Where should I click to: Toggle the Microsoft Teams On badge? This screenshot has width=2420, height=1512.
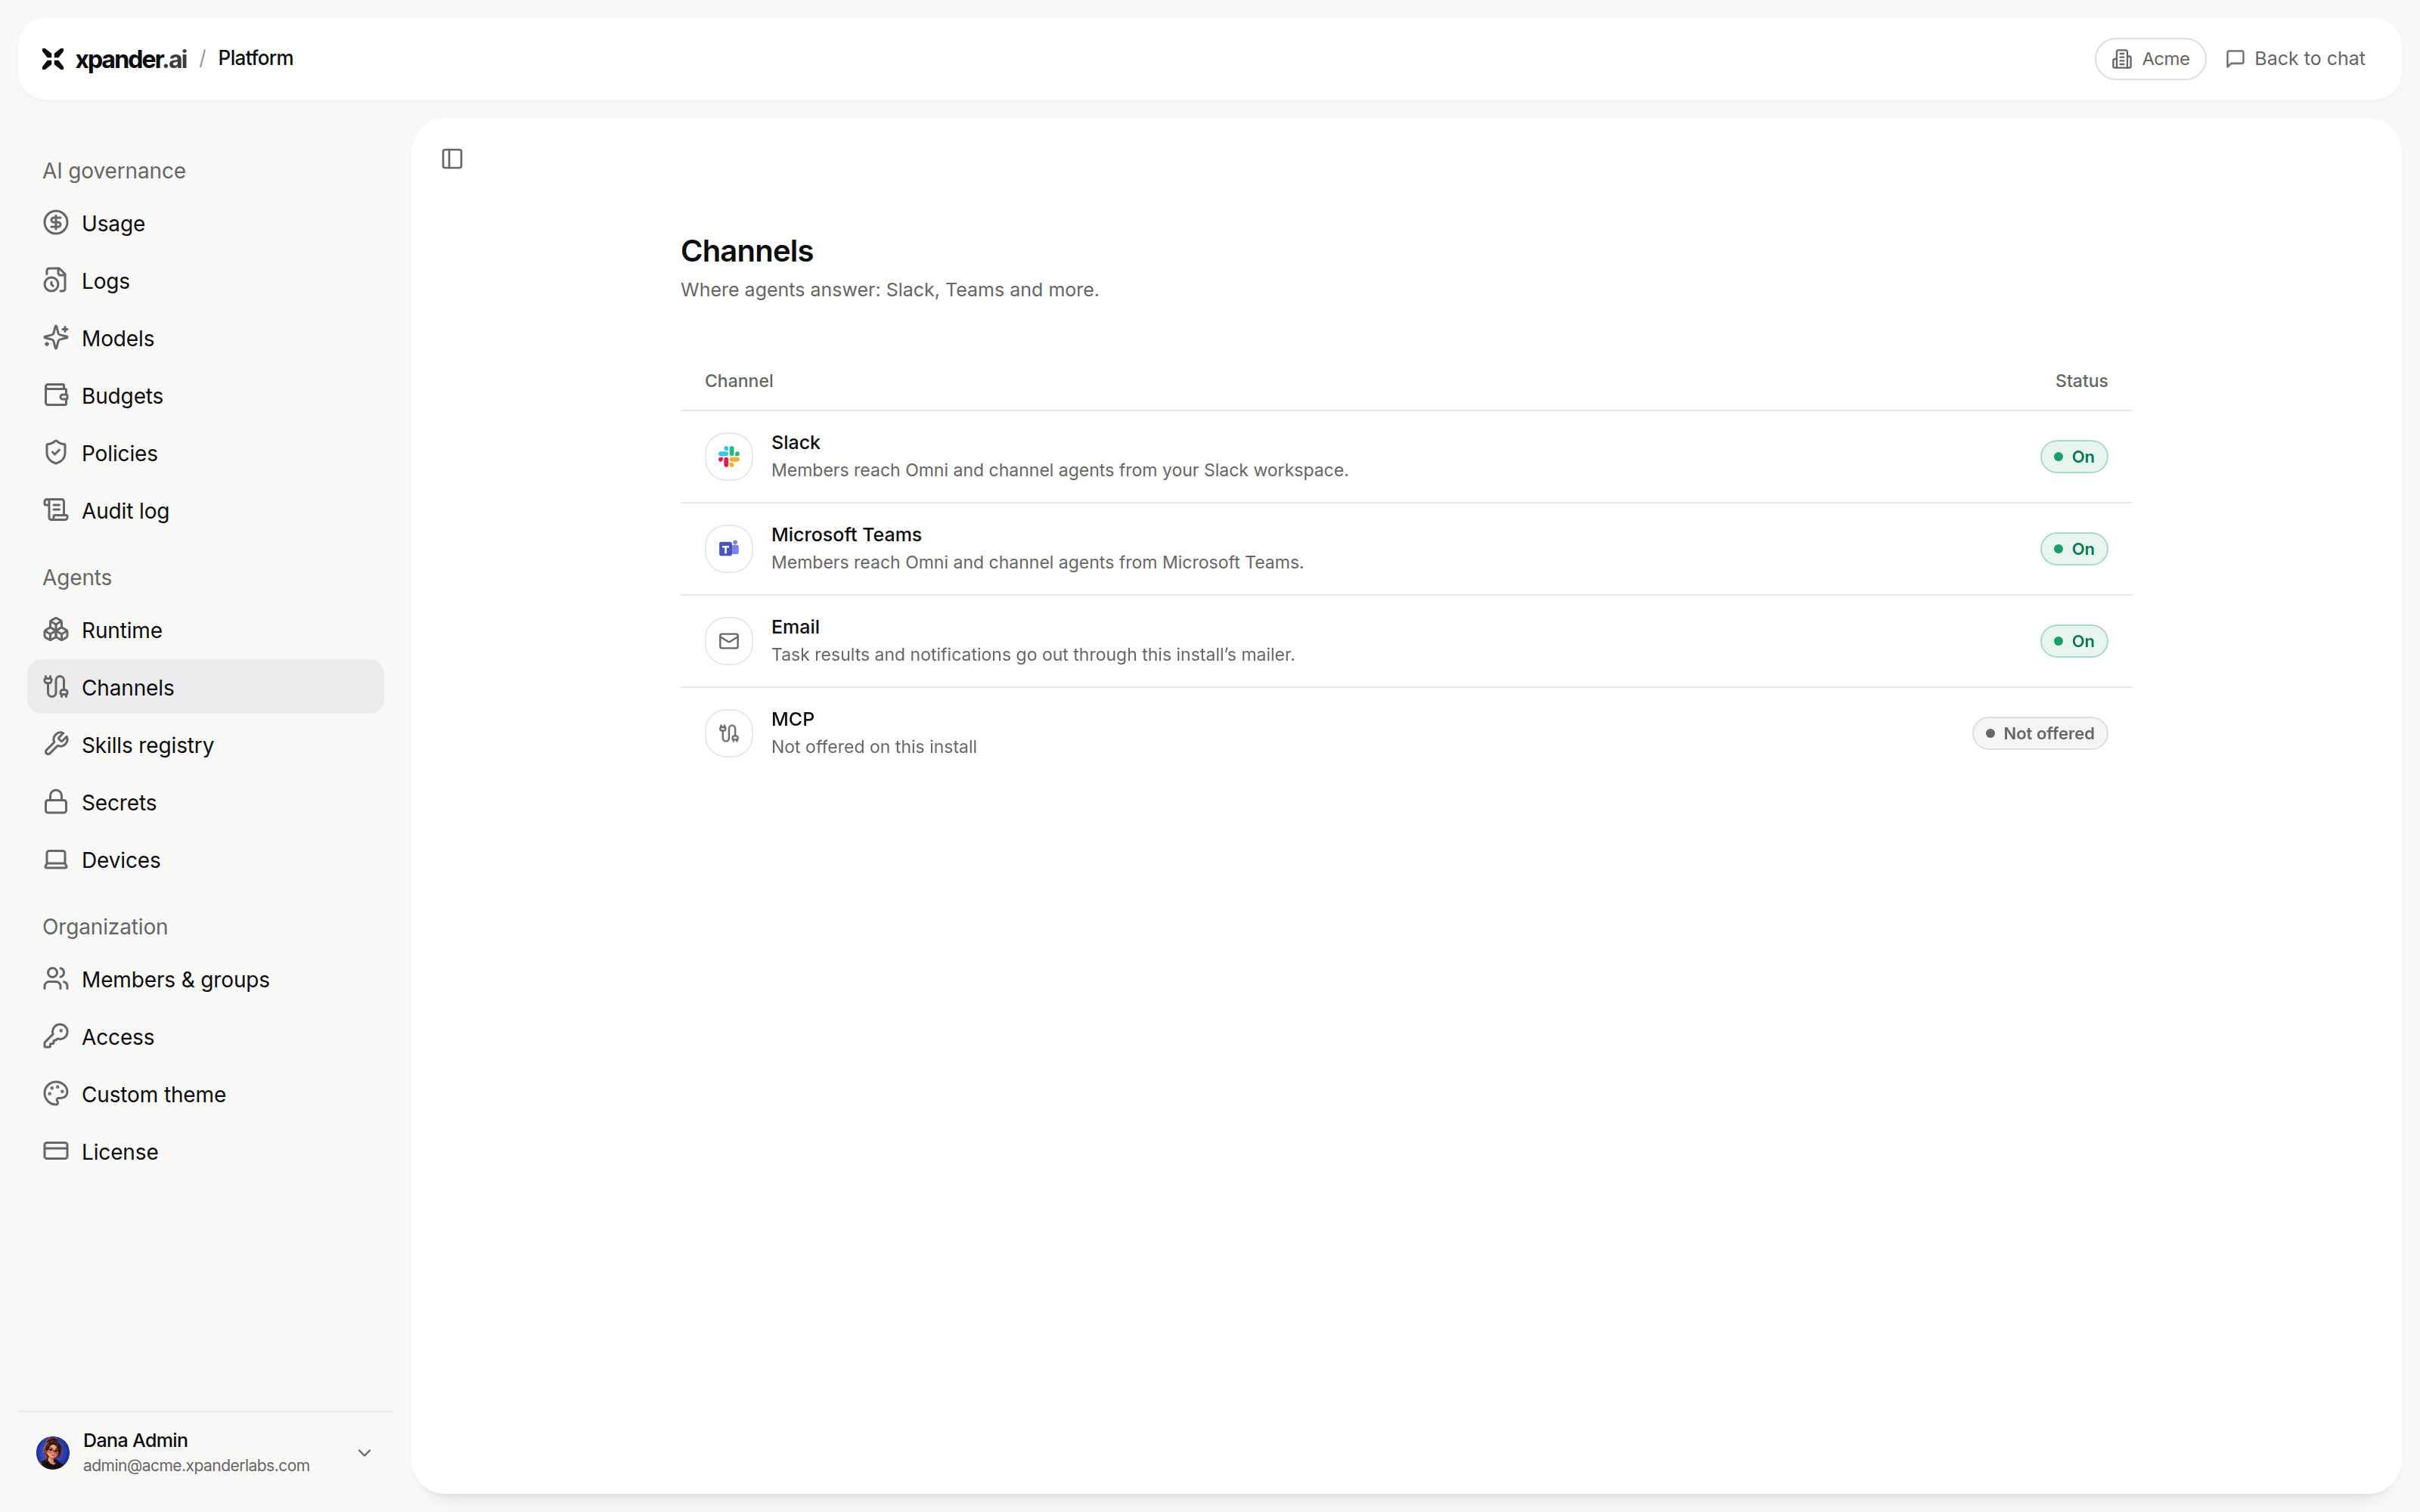pos(2074,549)
